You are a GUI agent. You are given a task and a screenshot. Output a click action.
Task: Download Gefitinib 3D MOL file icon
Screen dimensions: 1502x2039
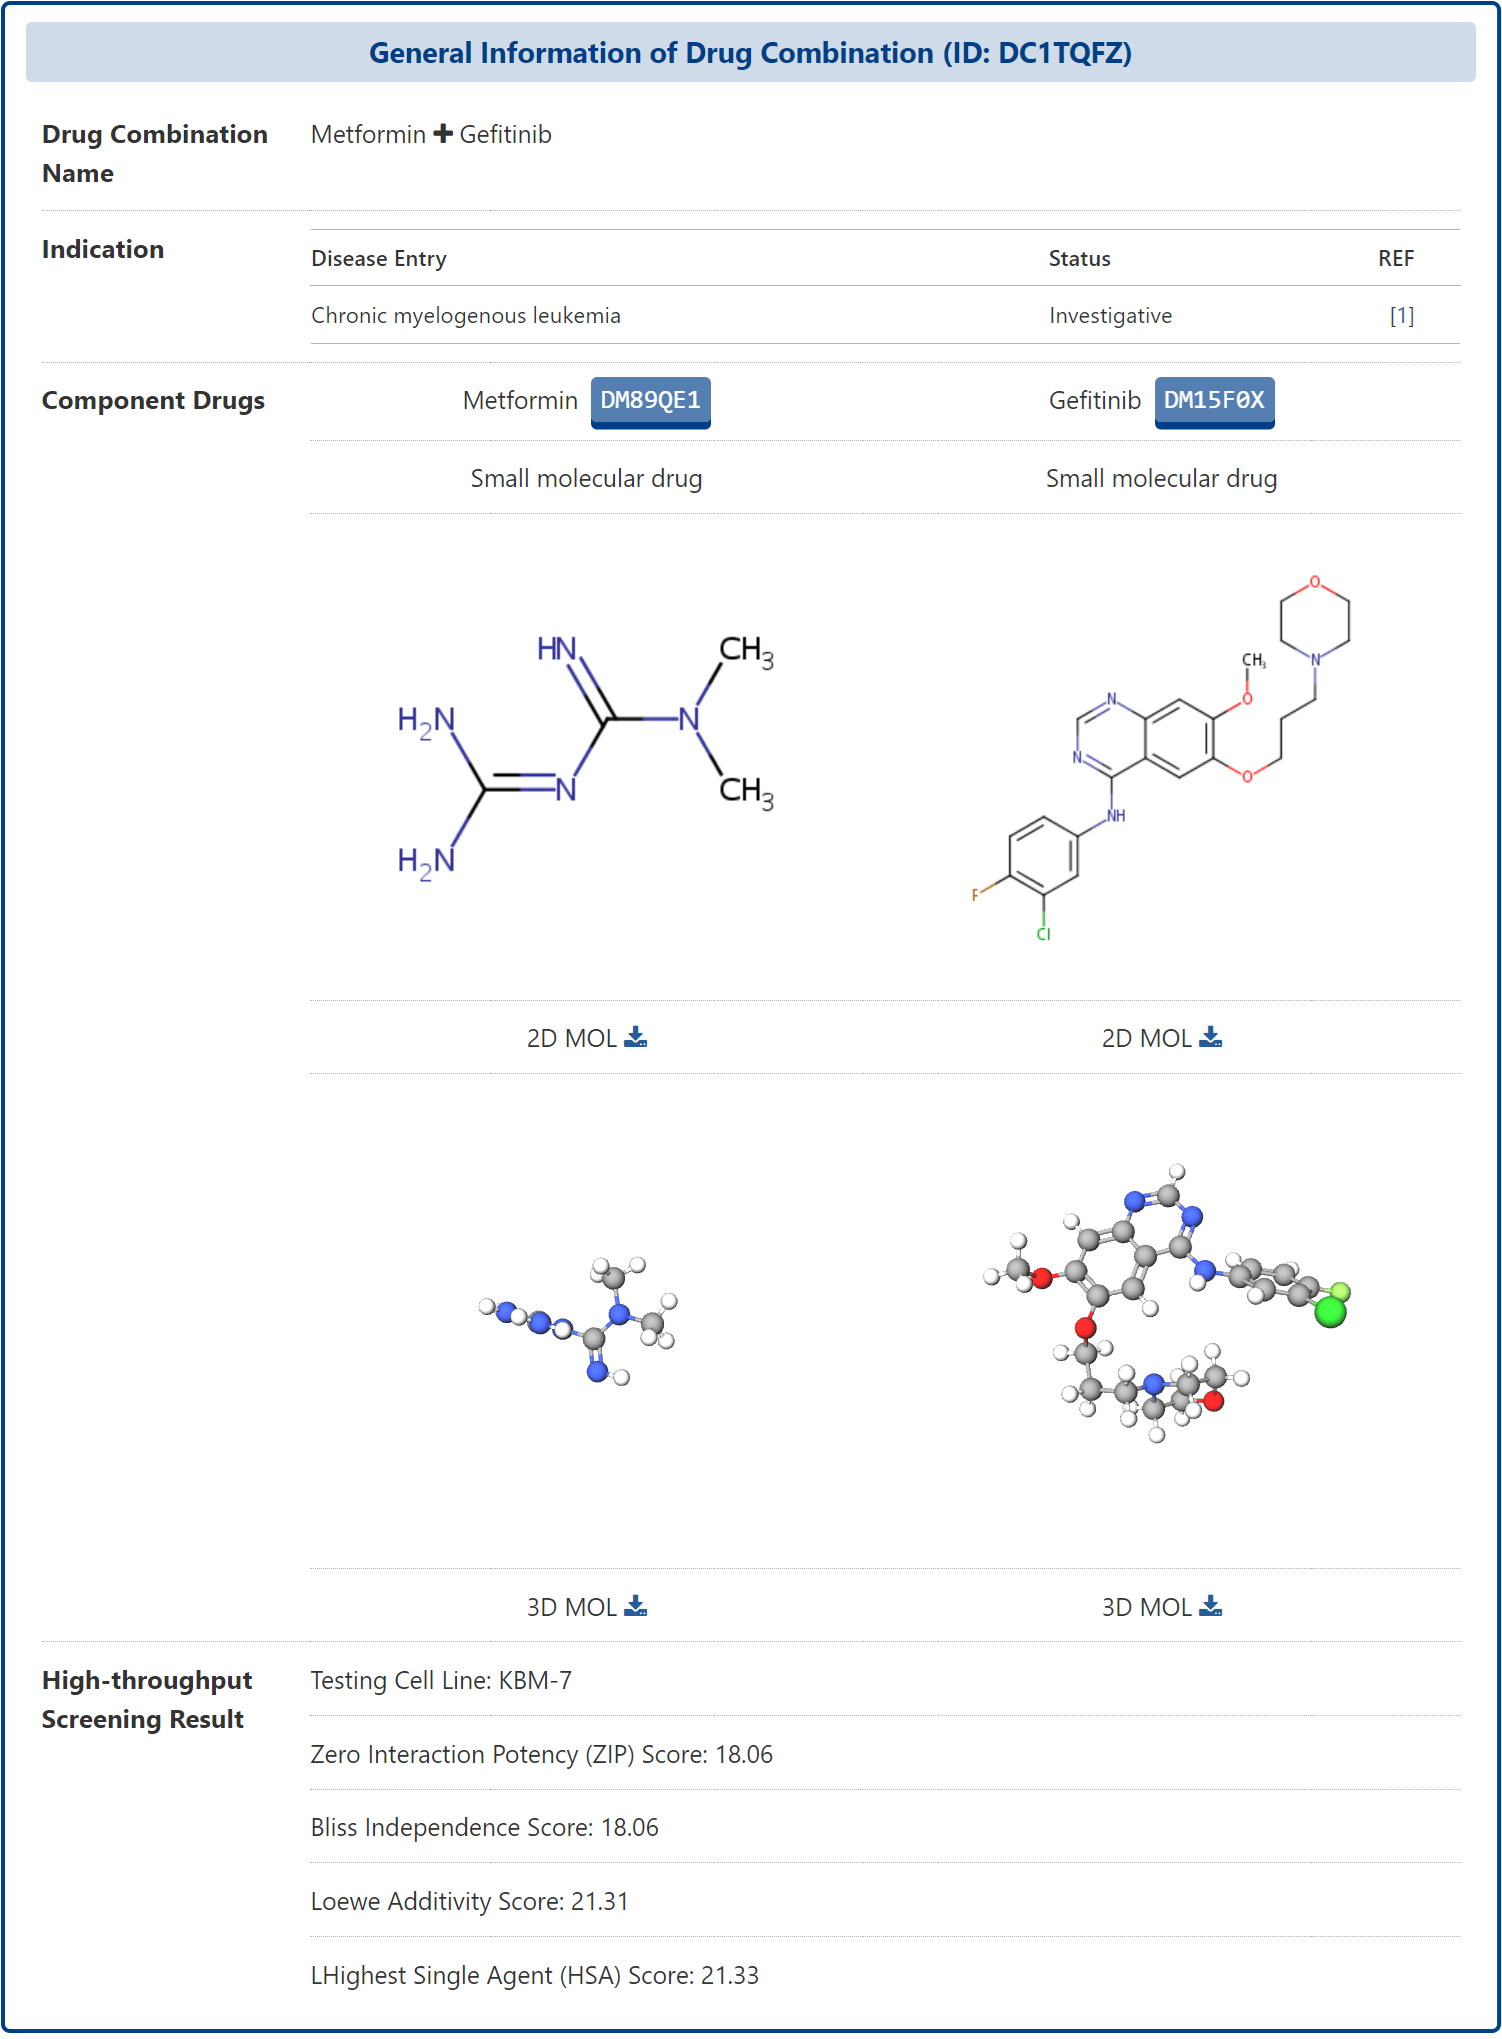pyautogui.click(x=1210, y=1606)
